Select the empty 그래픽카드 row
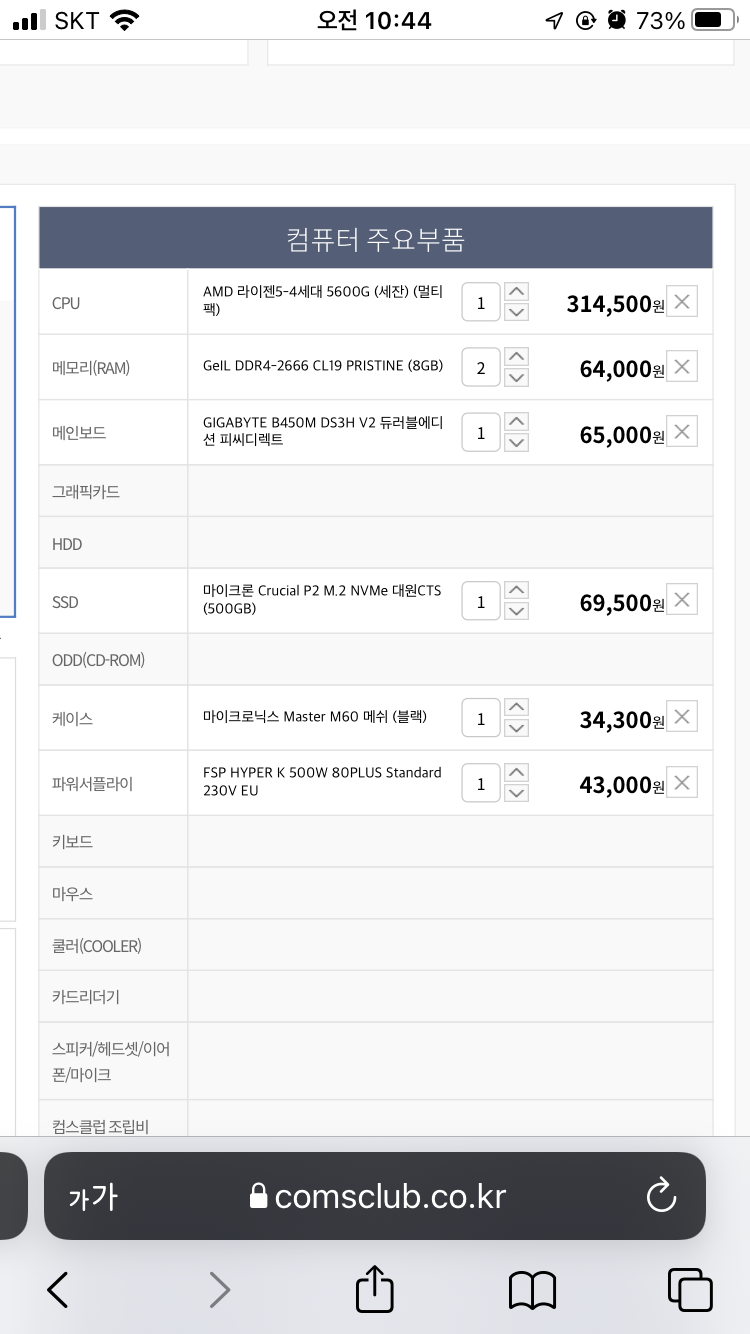Viewport: 750px width, 1334px height. pos(376,491)
